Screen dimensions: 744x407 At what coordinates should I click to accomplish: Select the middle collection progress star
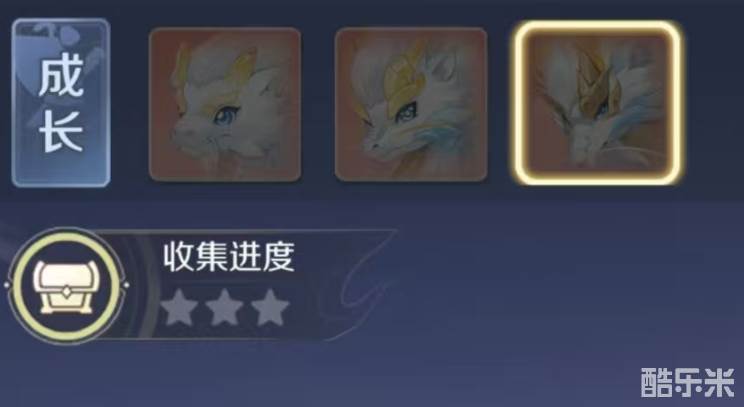tap(225, 308)
